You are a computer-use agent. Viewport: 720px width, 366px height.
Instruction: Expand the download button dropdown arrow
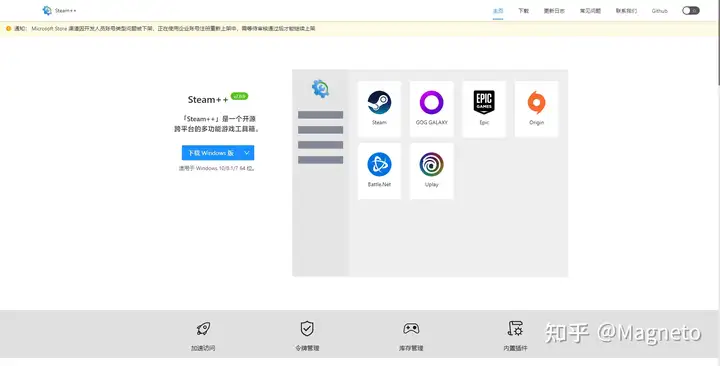pyautogui.click(x=247, y=153)
